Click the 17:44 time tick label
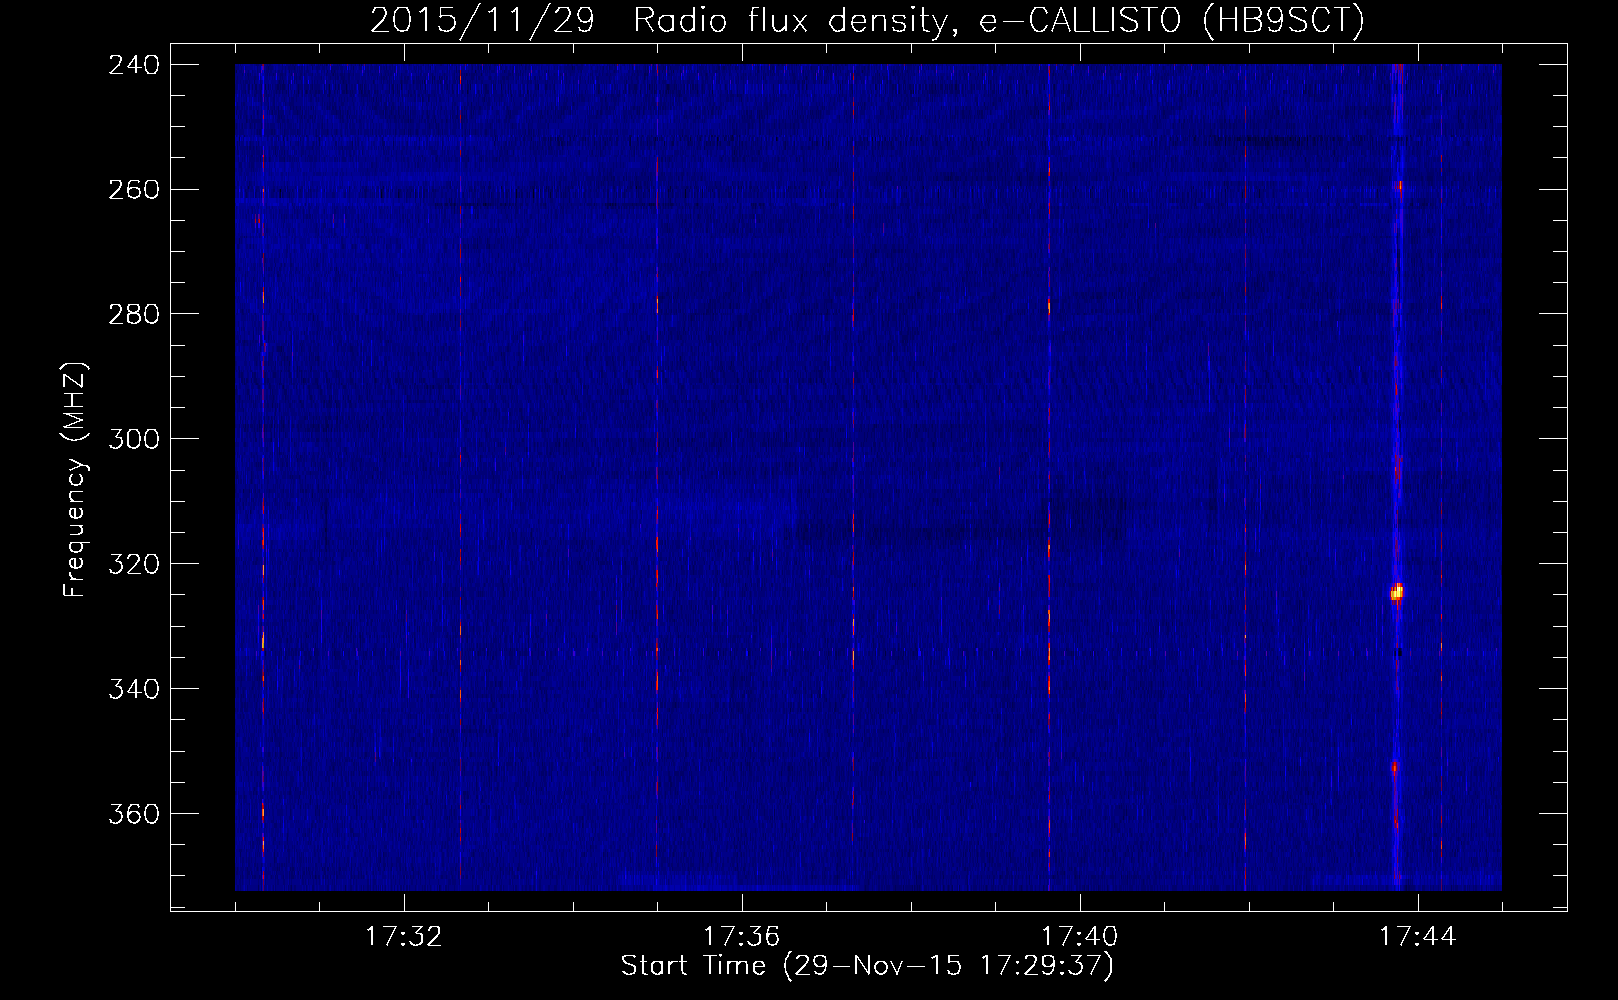This screenshot has width=1618, height=1000. (x=1418, y=937)
